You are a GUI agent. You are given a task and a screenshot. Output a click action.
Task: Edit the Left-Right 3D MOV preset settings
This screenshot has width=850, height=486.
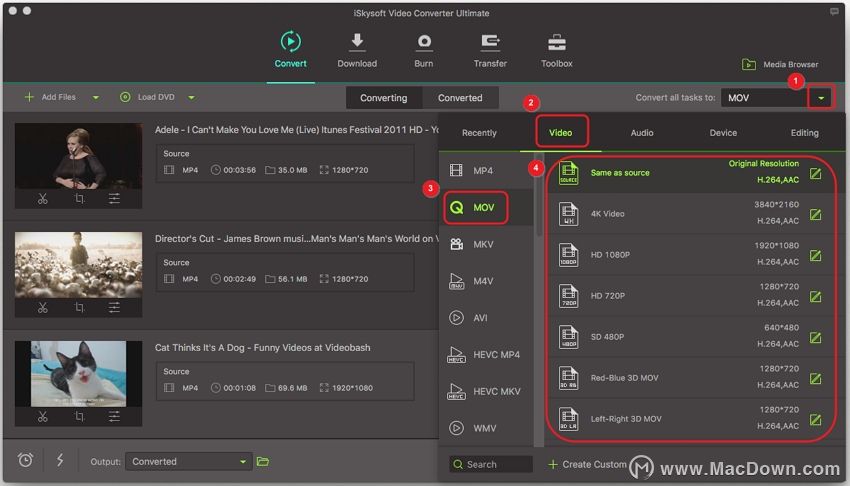[x=815, y=420]
